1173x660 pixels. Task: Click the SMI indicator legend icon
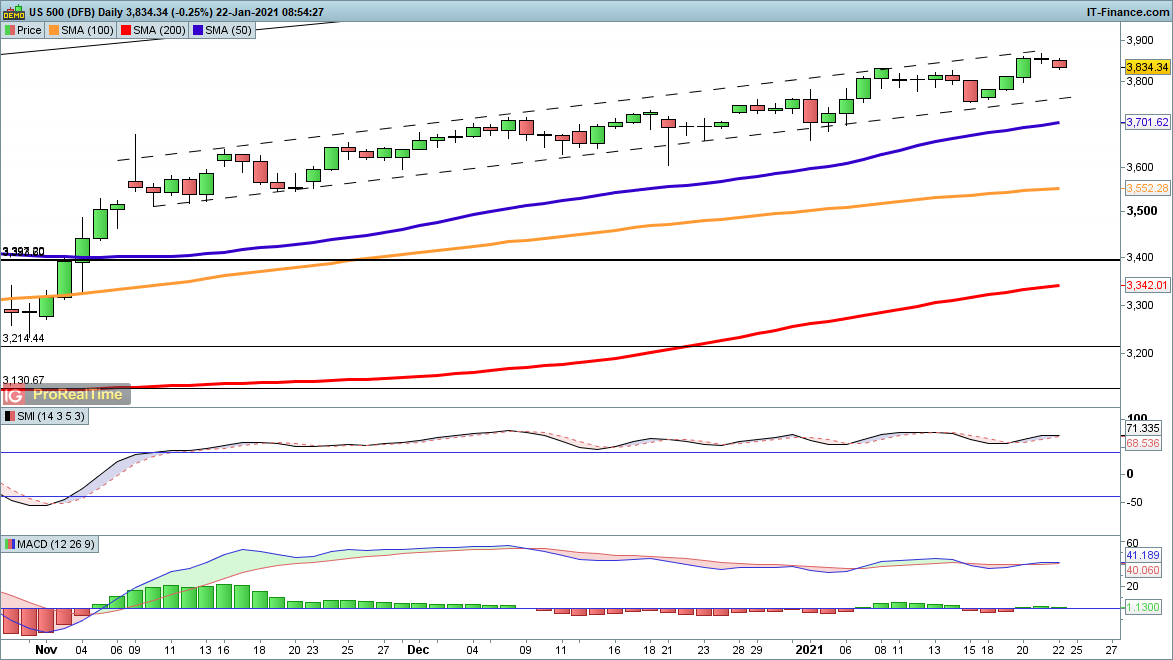point(10,416)
